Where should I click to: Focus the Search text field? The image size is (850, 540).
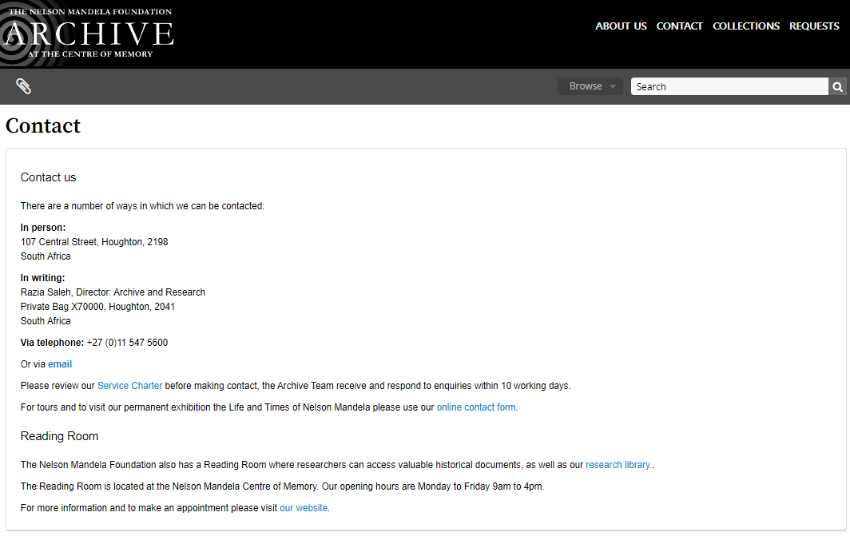click(729, 87)
